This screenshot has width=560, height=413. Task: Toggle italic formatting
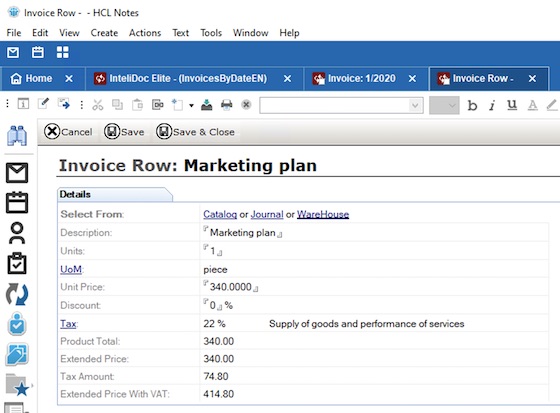[x=492, y=105]
